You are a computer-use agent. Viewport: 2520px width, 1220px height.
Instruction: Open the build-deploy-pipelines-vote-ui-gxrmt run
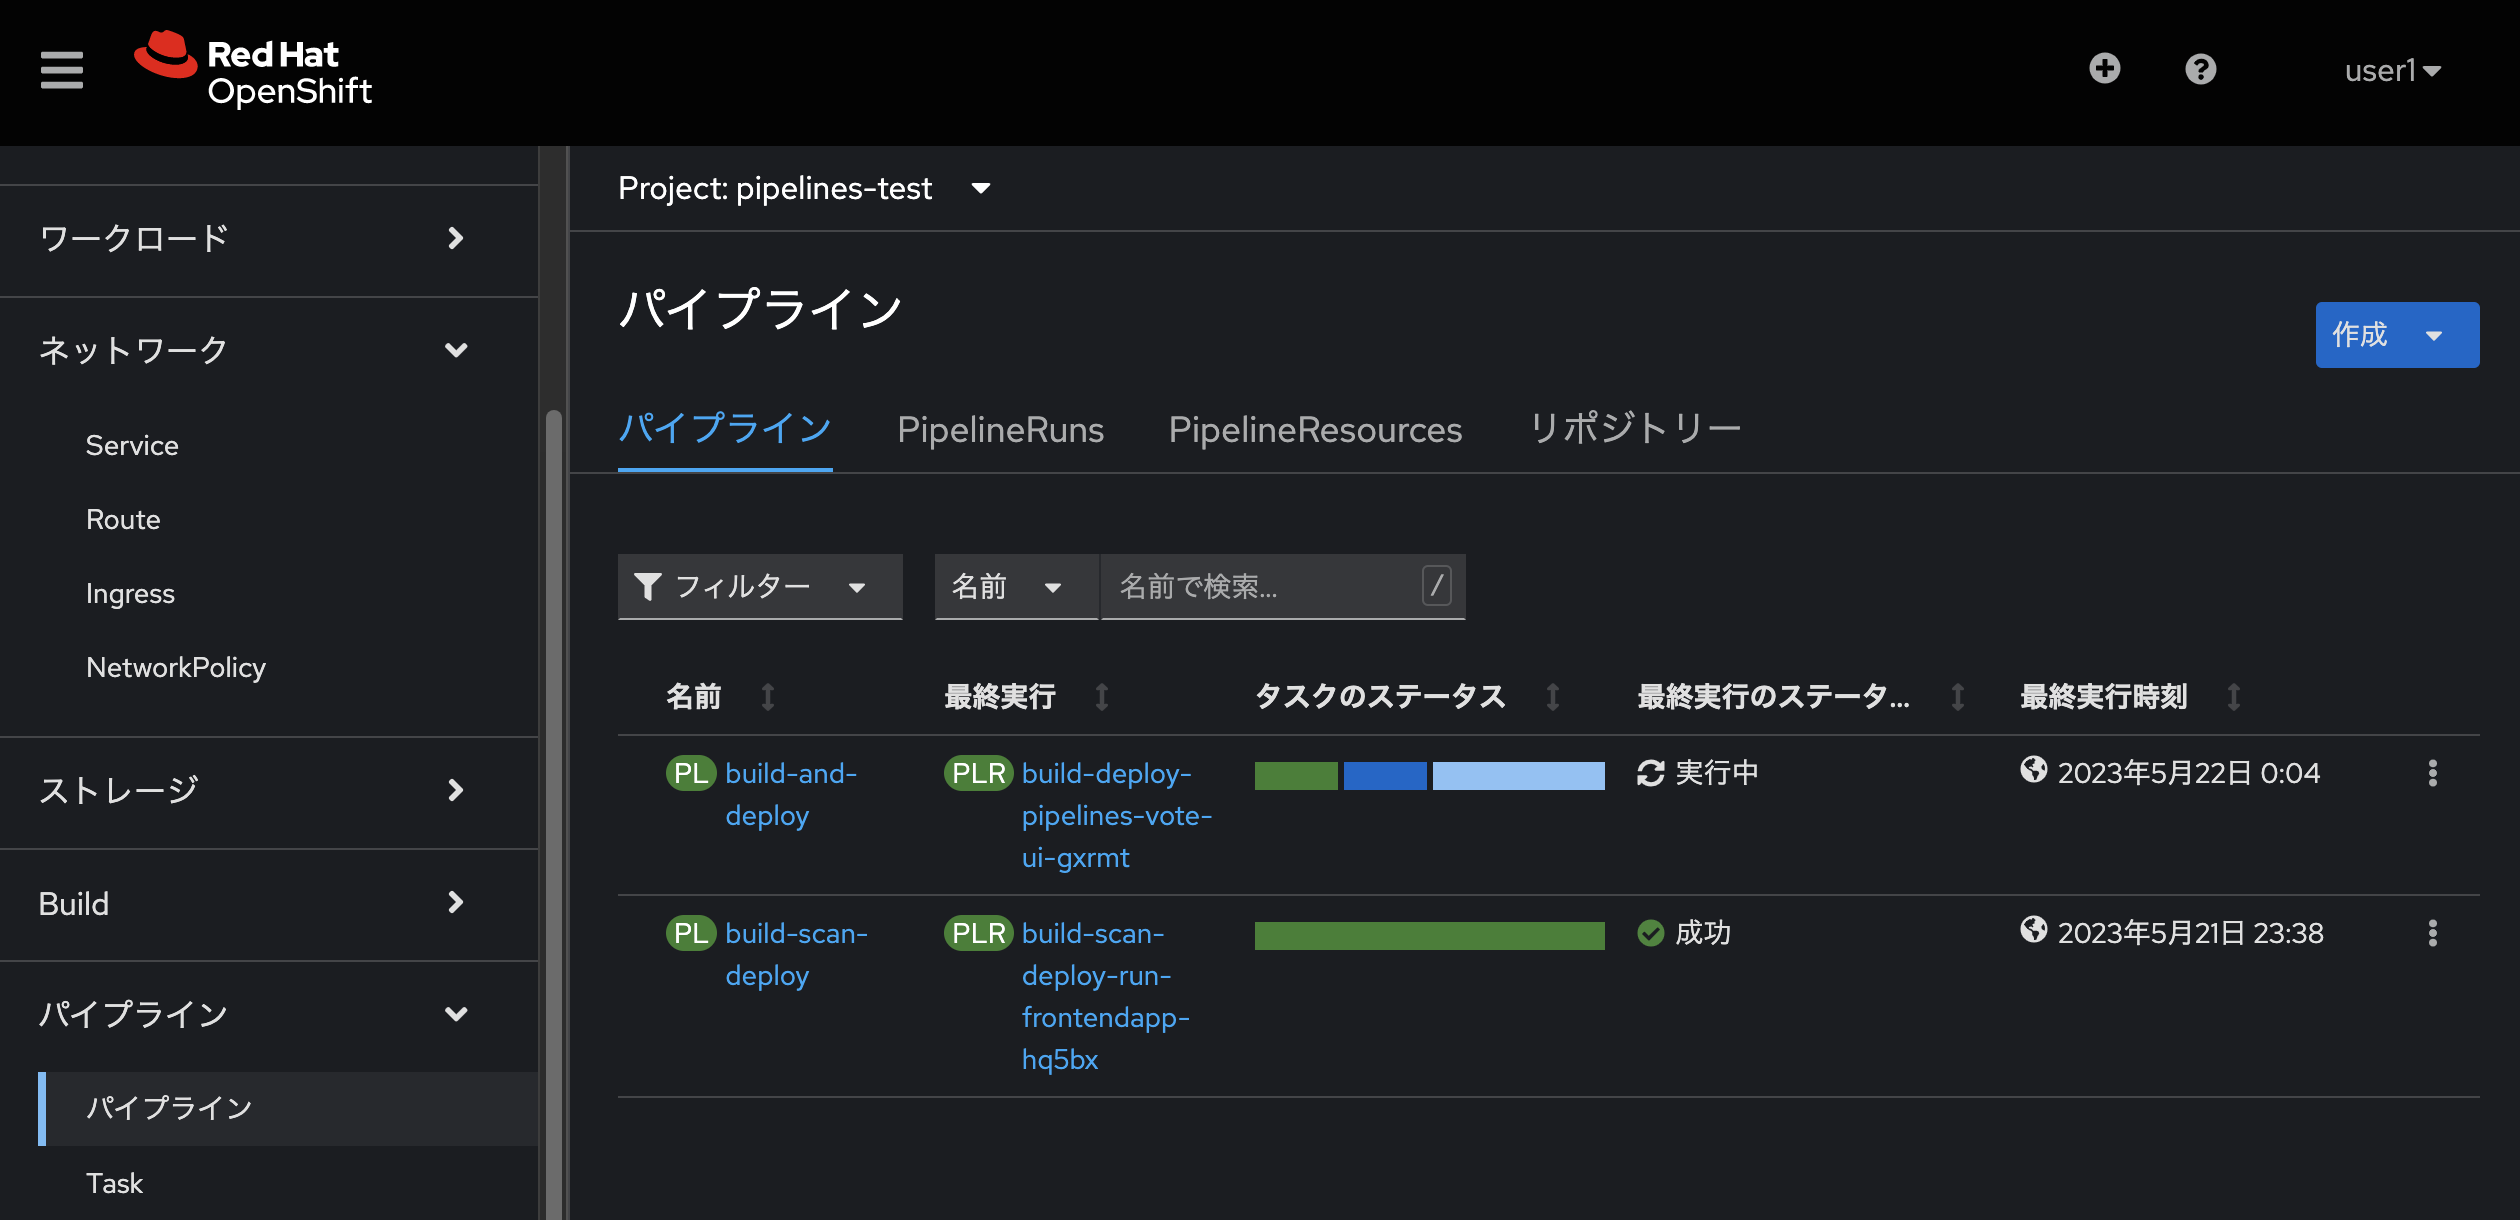[x=1117, y=815]
